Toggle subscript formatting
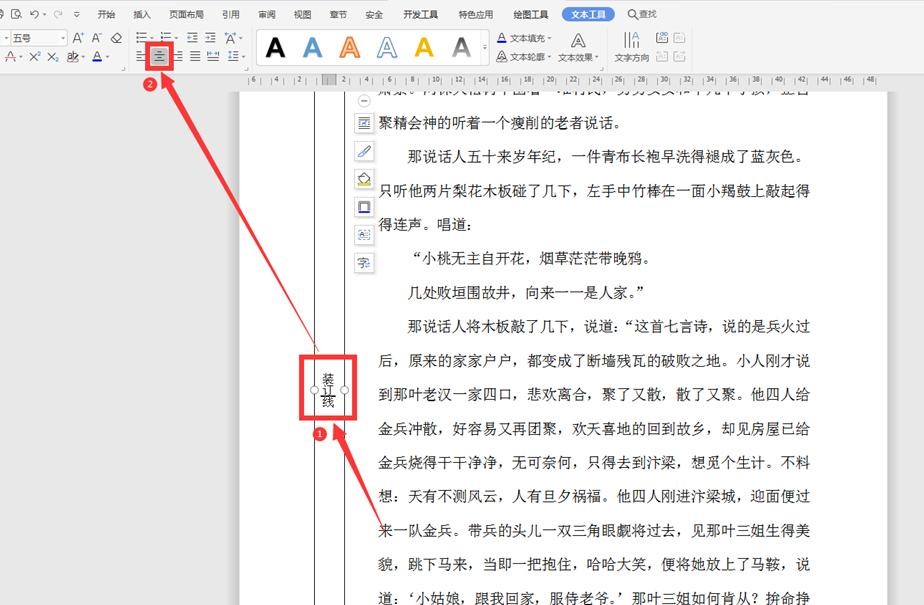Viewport: 924px width, 605px height. coord(53,57)
